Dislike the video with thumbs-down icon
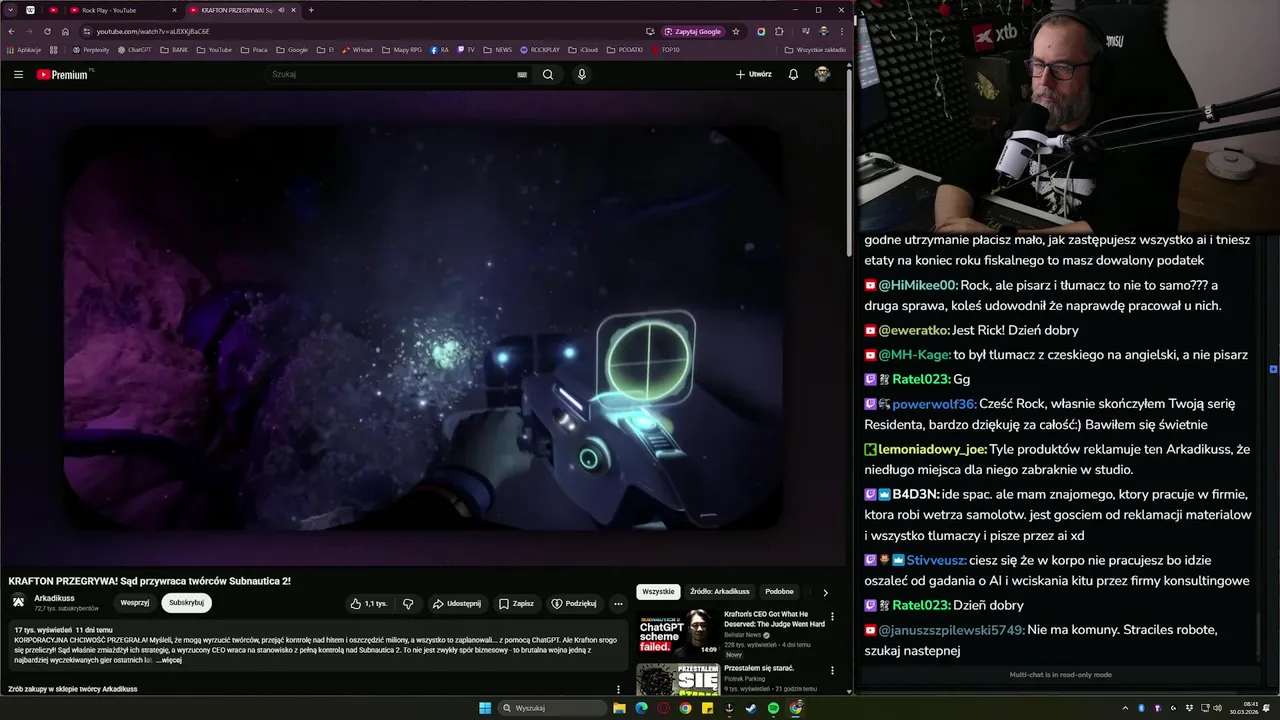Screen dimensions: 1280x720 click(x=408, y=603)
